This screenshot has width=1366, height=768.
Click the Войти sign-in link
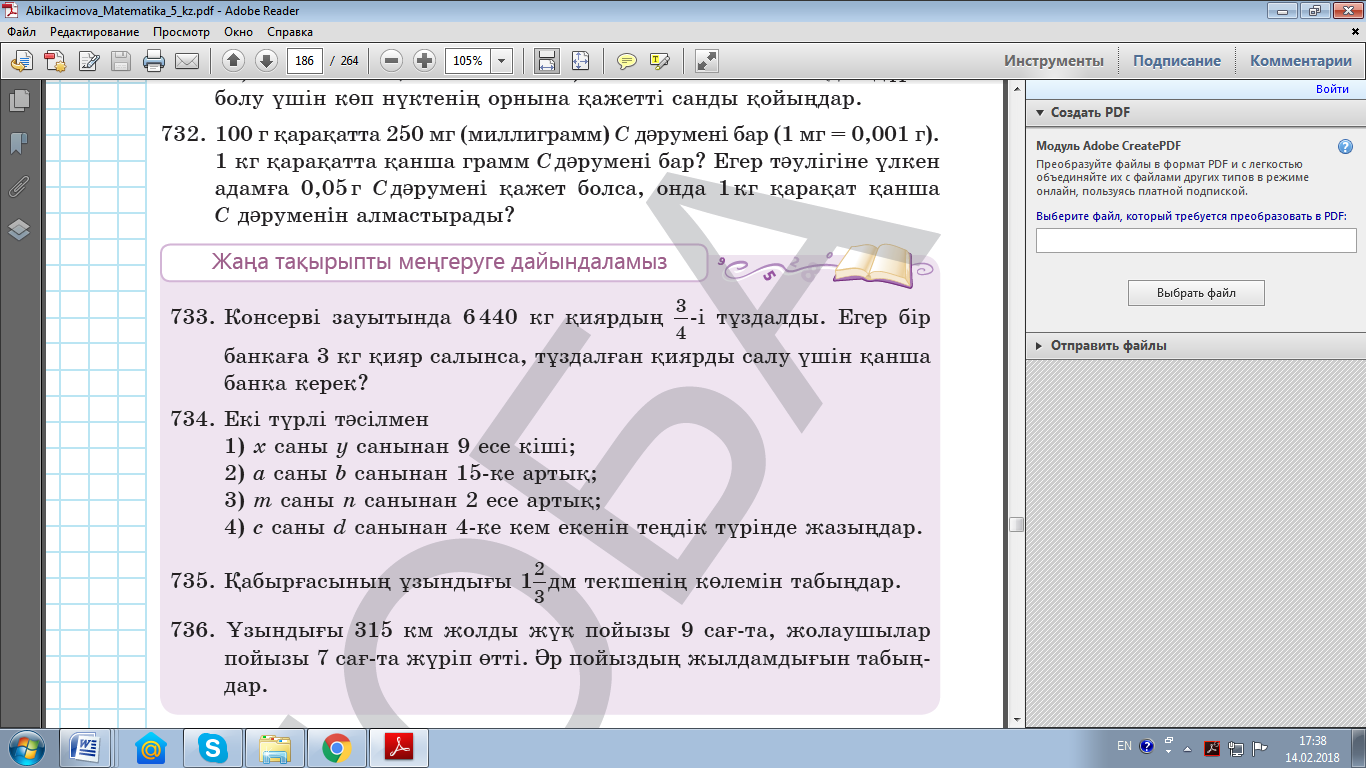[x=1332, y=90]
